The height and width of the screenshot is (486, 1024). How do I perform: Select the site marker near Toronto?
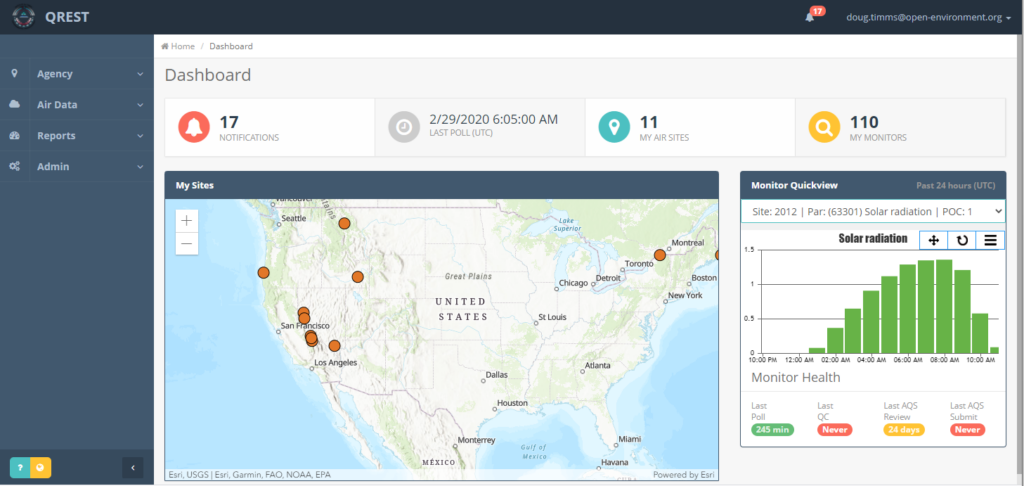[660, 255]
